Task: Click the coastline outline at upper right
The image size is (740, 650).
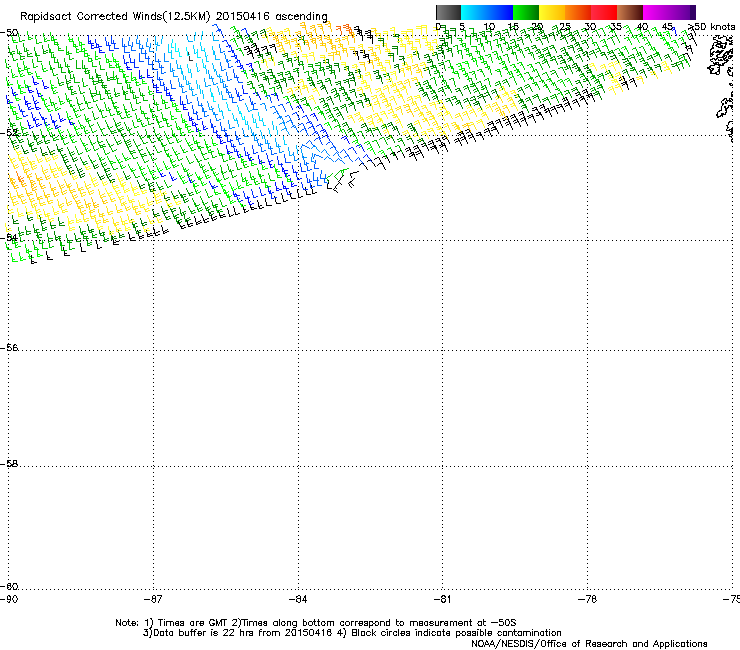Action: pos(721,57)
